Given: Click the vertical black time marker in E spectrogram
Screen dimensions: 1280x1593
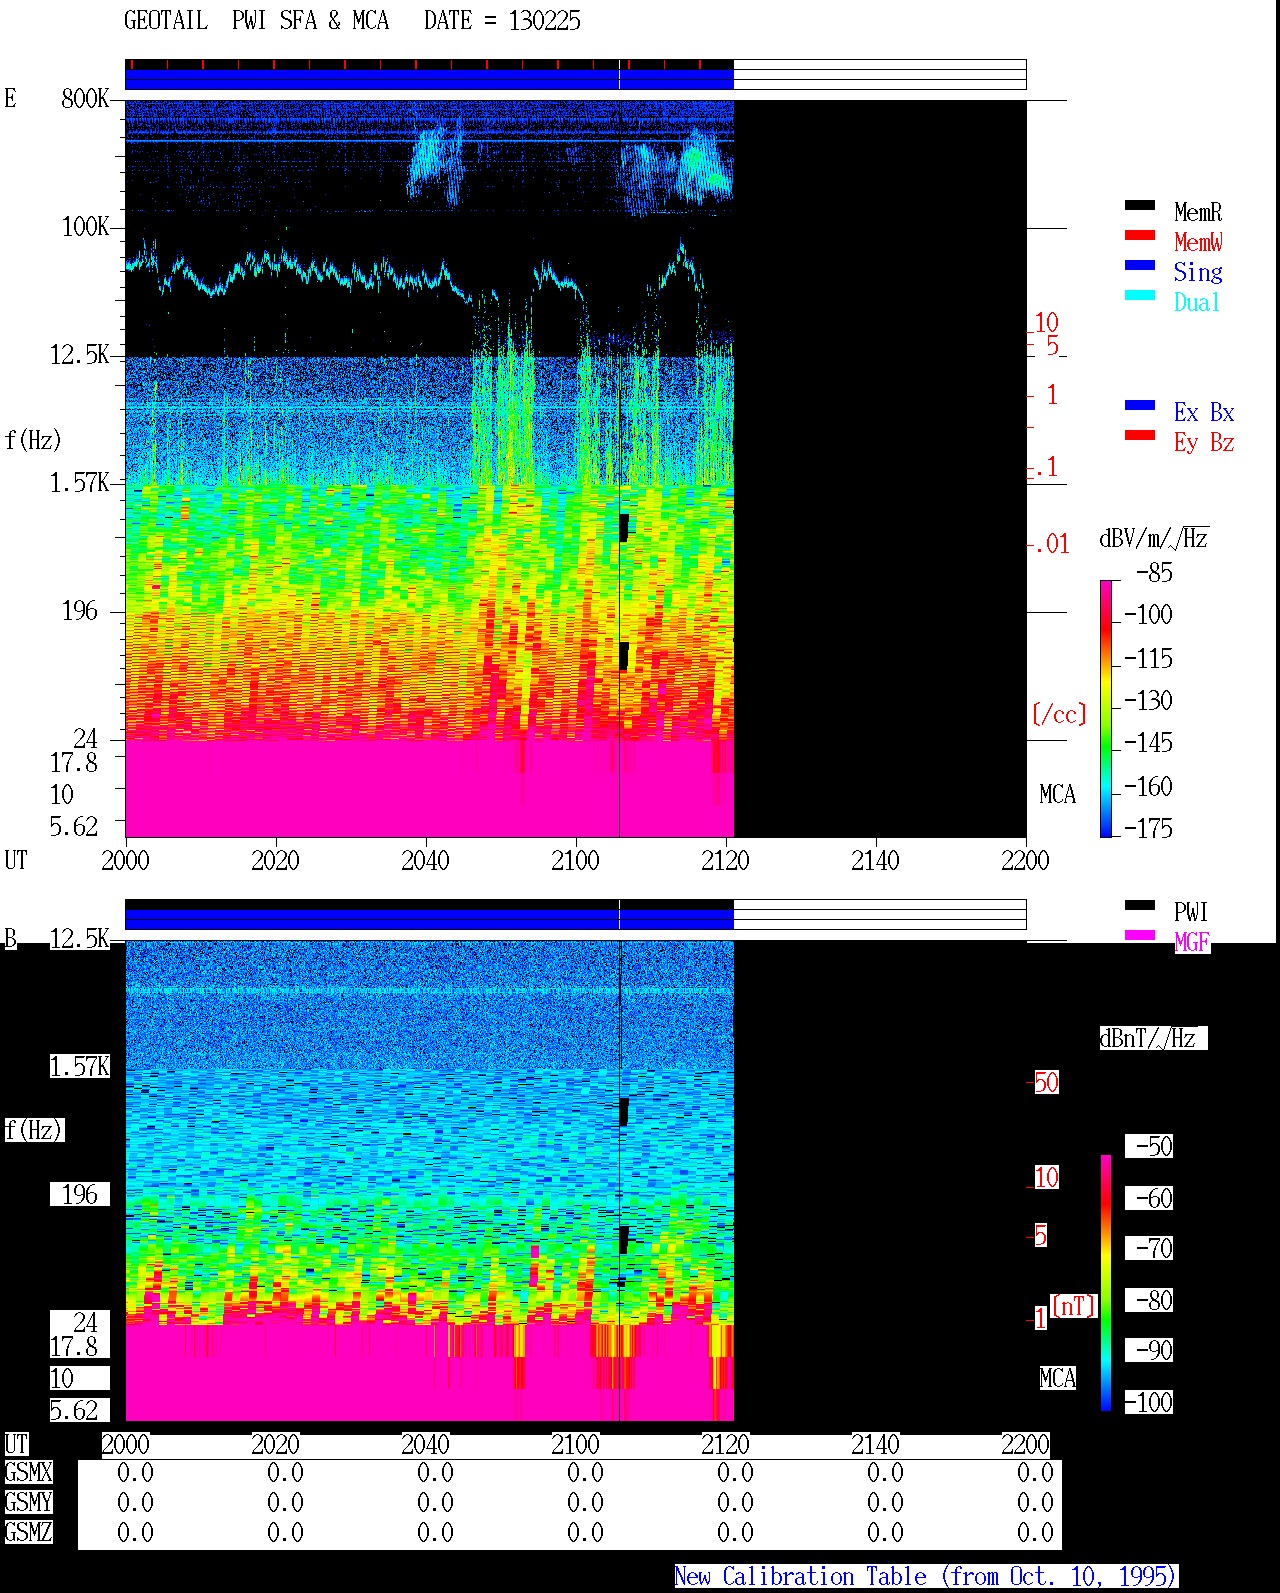Looking at the screenshot, I should coord(619,468).
